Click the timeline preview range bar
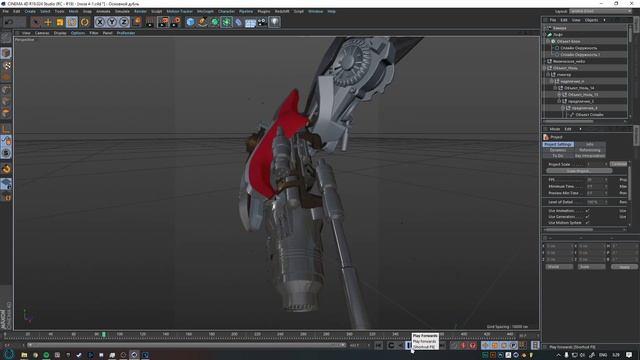Screen dimensions: 640x360 click(187, 345)
